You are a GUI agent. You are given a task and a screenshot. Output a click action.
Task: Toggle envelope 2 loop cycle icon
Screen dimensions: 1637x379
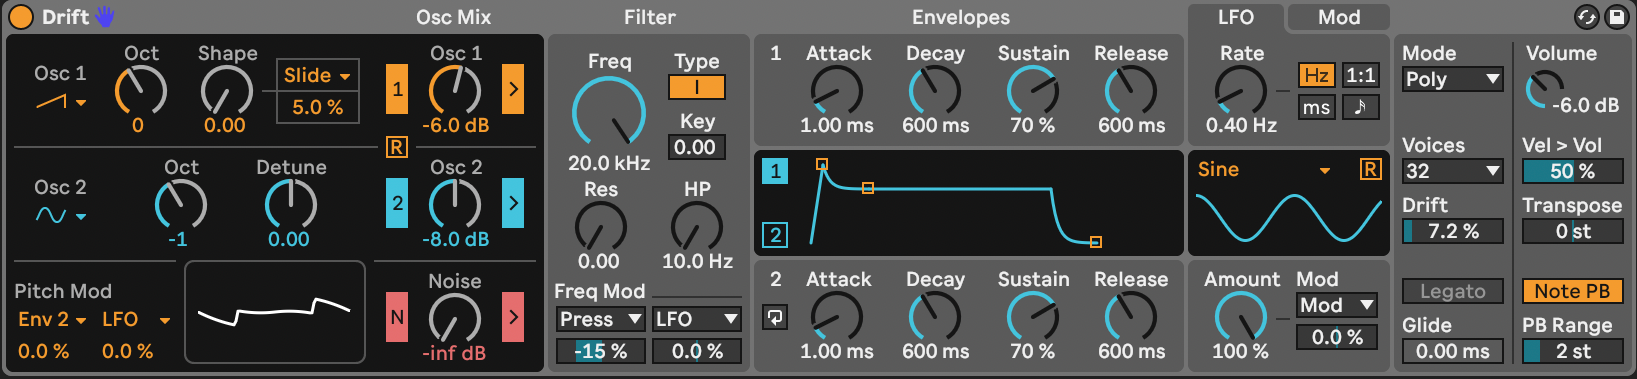775,317
